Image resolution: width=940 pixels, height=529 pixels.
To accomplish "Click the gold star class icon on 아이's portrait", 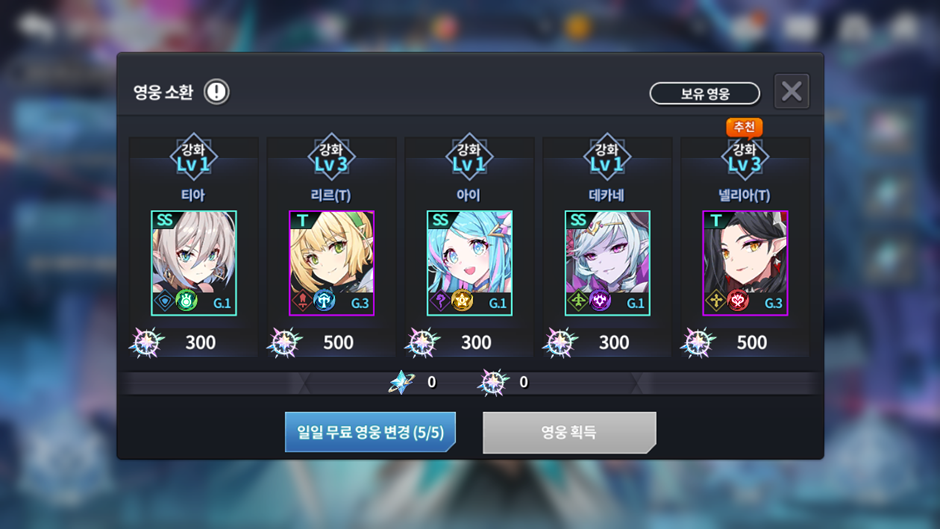I will [462, 300].
